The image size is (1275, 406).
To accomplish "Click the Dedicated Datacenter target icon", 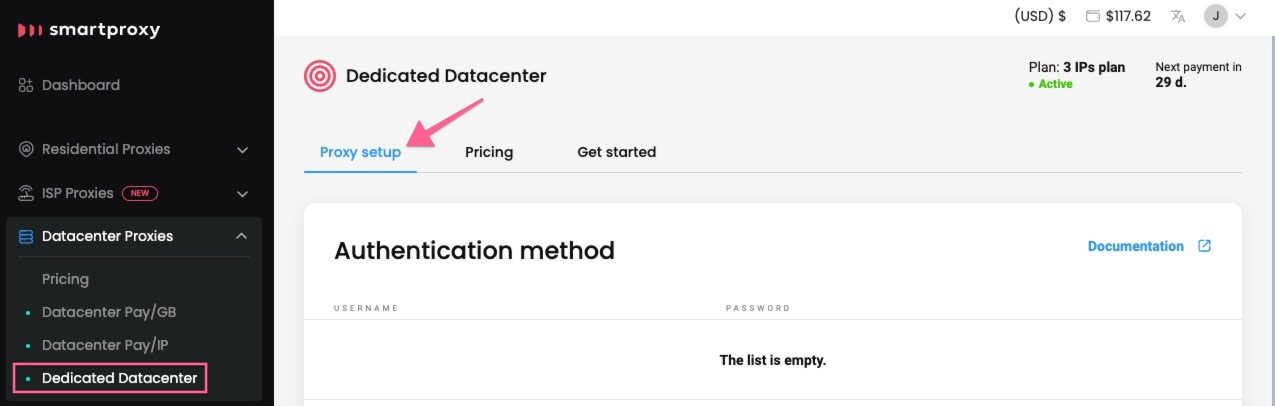I will (320, 76).
